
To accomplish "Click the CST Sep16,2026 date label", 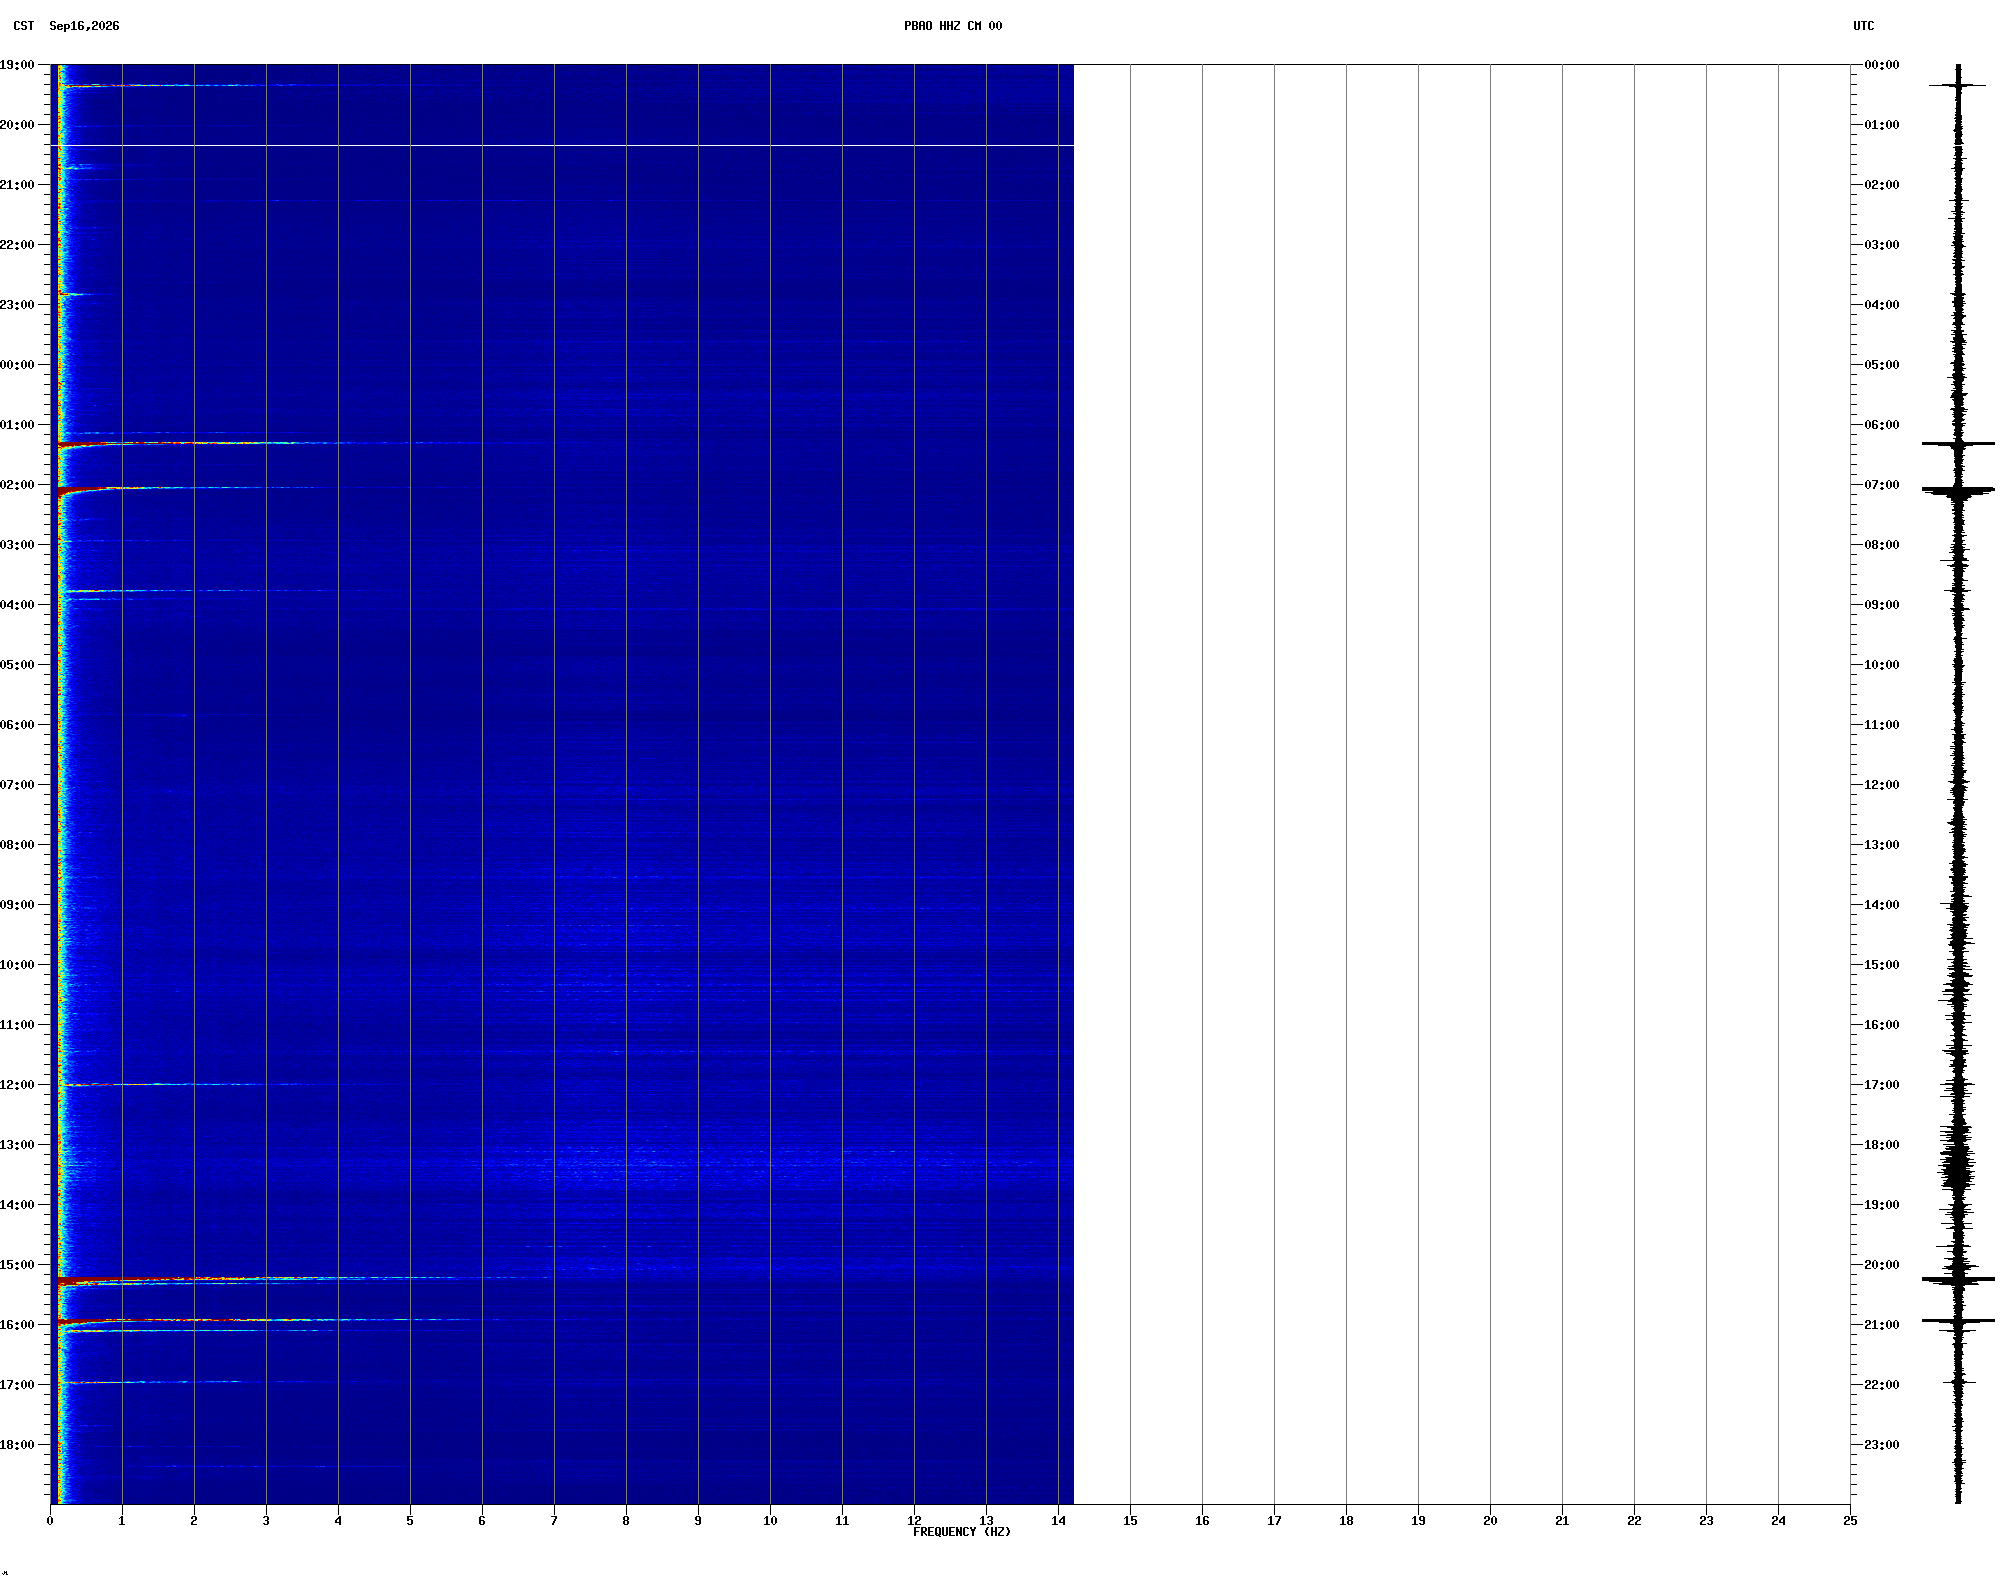I will tap(66, 26).
